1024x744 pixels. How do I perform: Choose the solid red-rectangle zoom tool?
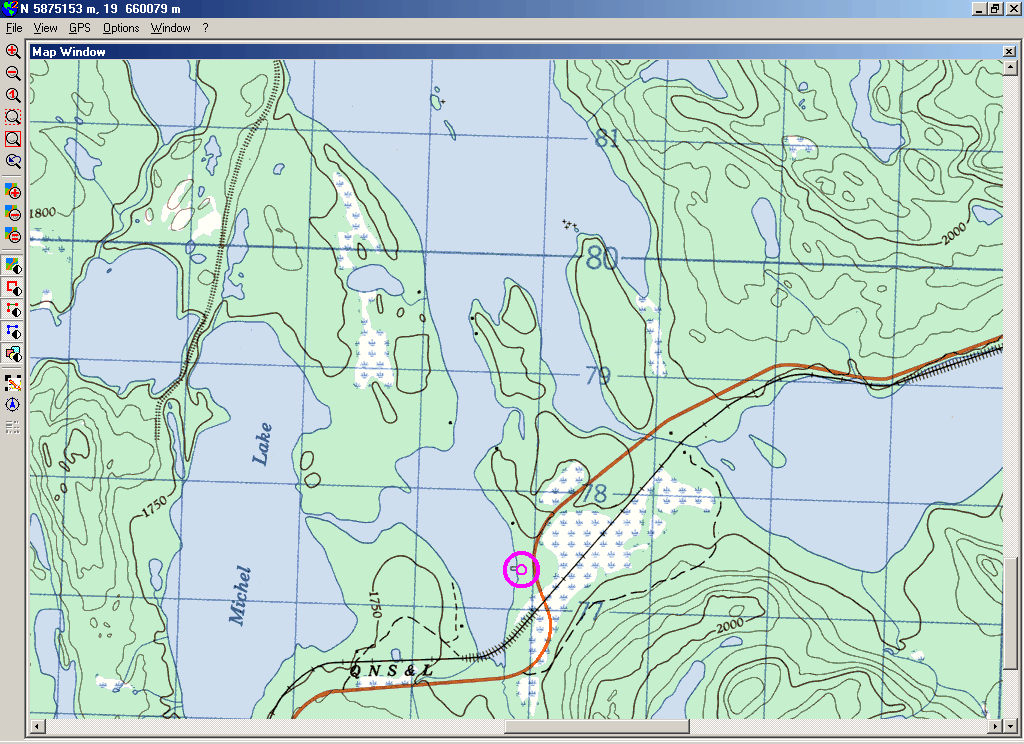click(x=13, y=139)
